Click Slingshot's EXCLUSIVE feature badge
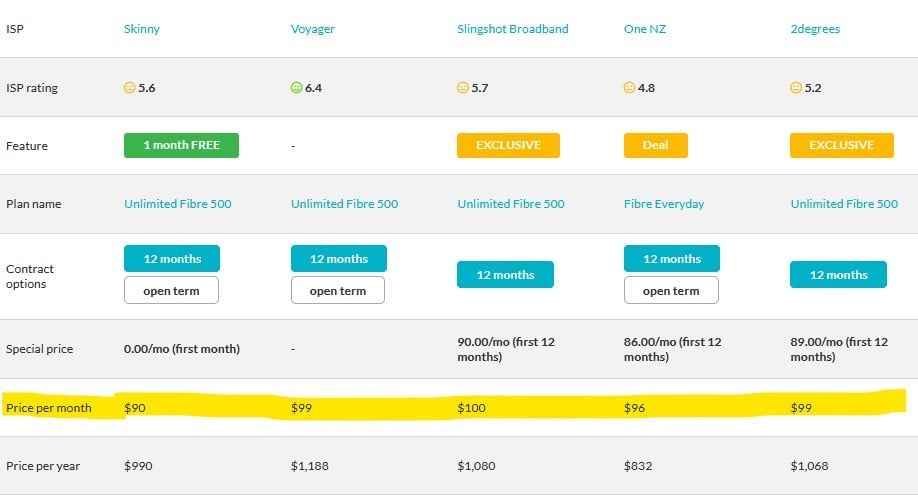 click(508, 145)
